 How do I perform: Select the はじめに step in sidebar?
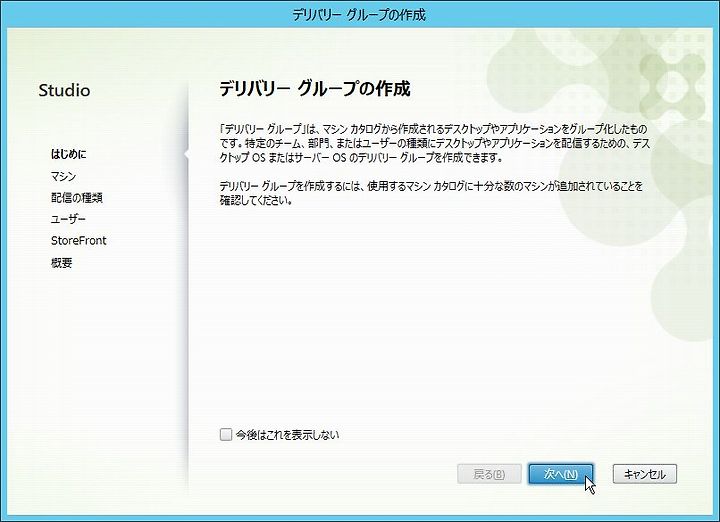[68, 154]
